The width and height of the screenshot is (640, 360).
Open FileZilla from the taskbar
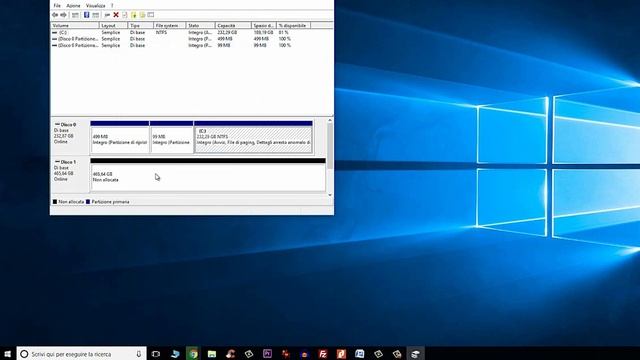tap(323, 353)
